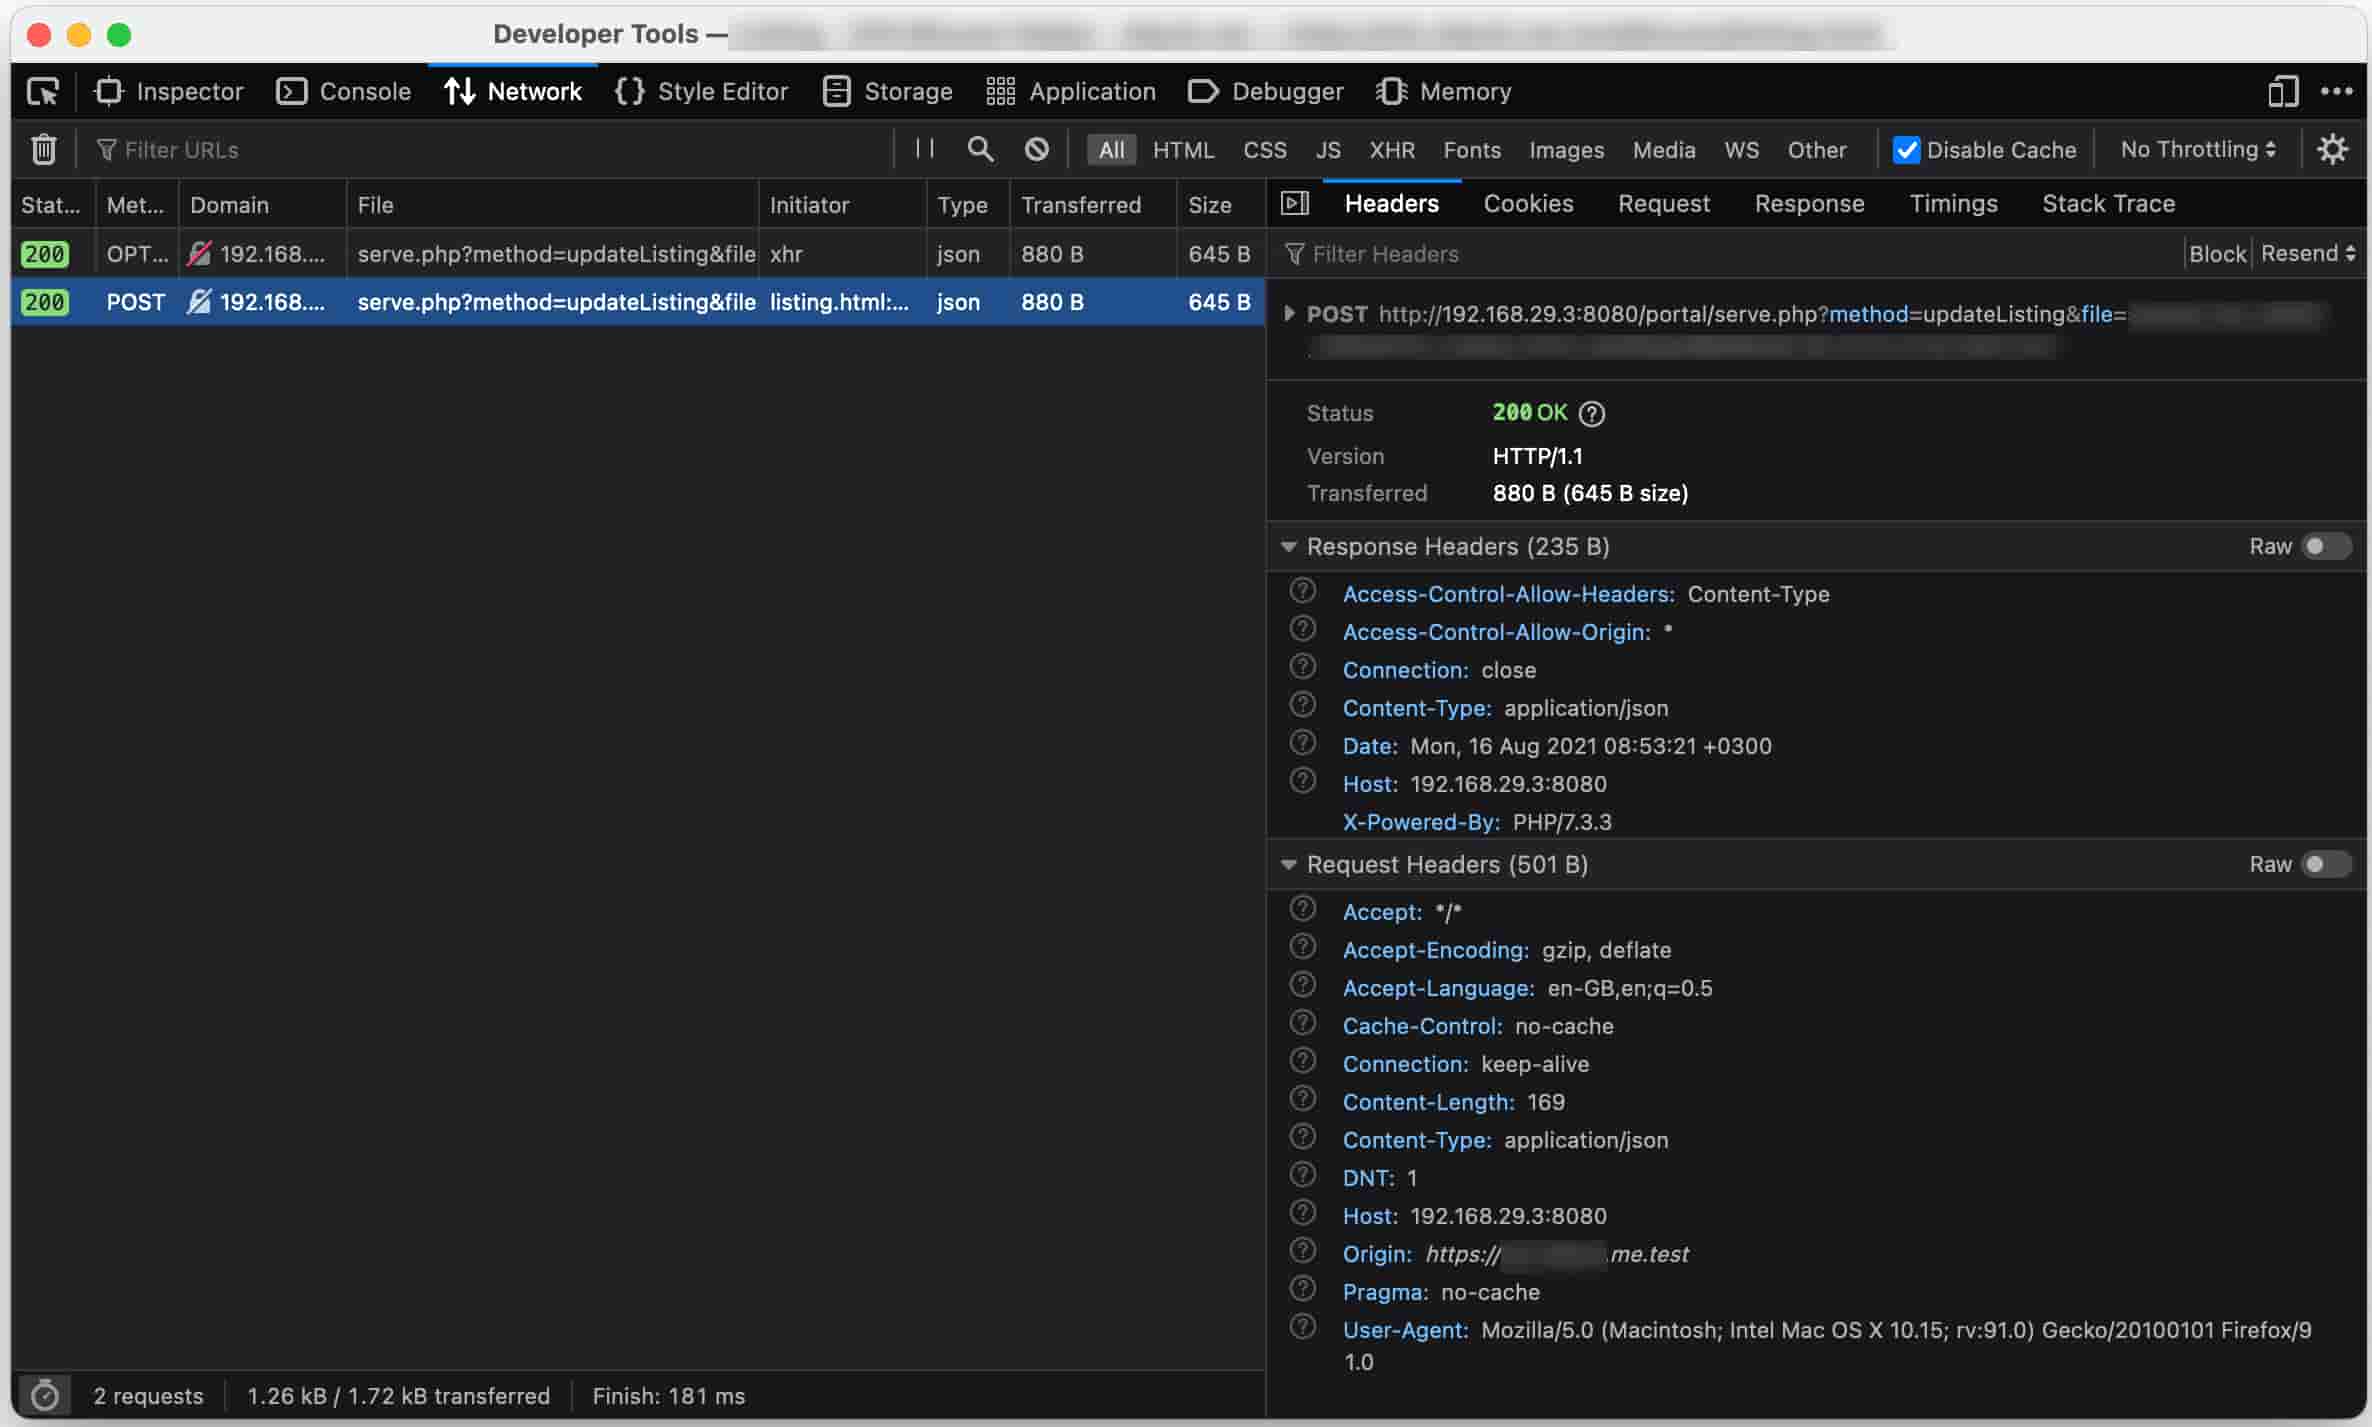Show the Response details tab

1809,204
